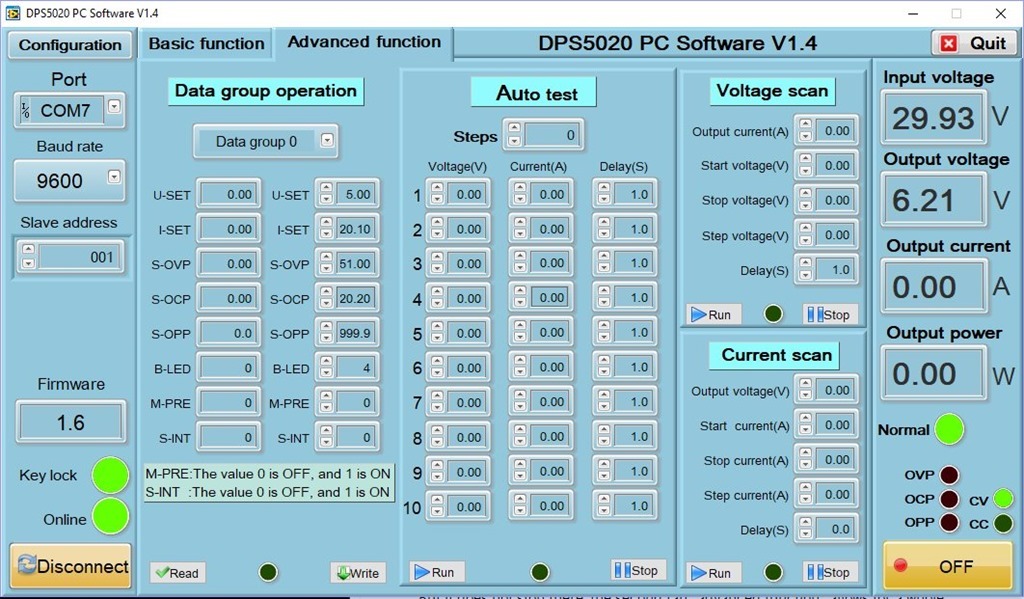Select the Advanced function tab
The height and width of the screenshot is (599, 1024).
(364, 42)
